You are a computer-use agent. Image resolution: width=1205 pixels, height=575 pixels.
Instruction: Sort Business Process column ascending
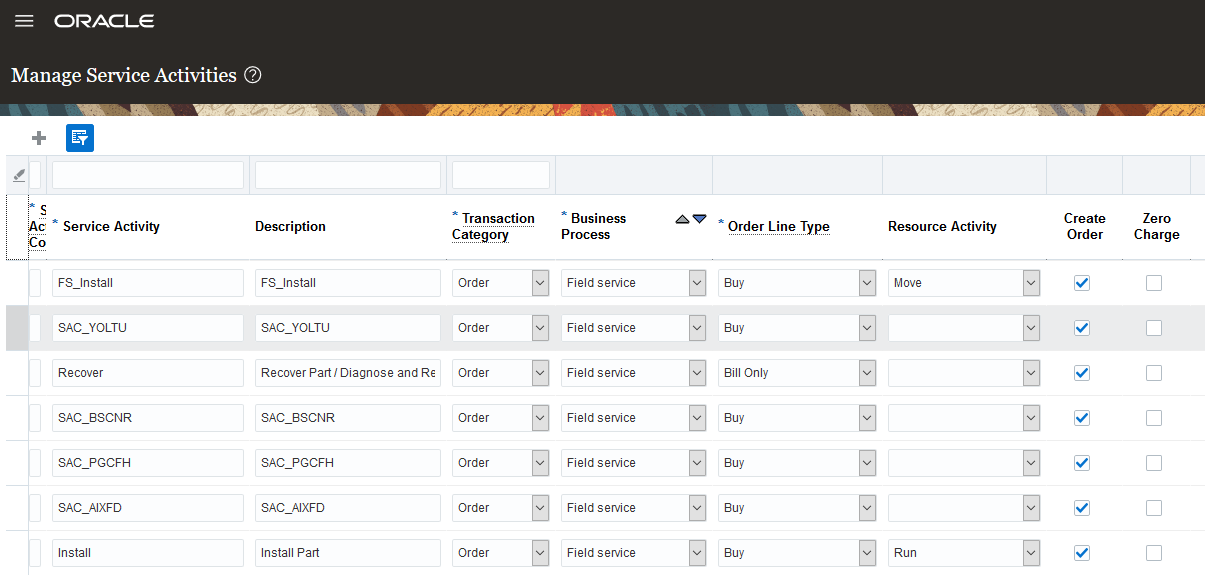pyautogui.click(x=682, y=219)
